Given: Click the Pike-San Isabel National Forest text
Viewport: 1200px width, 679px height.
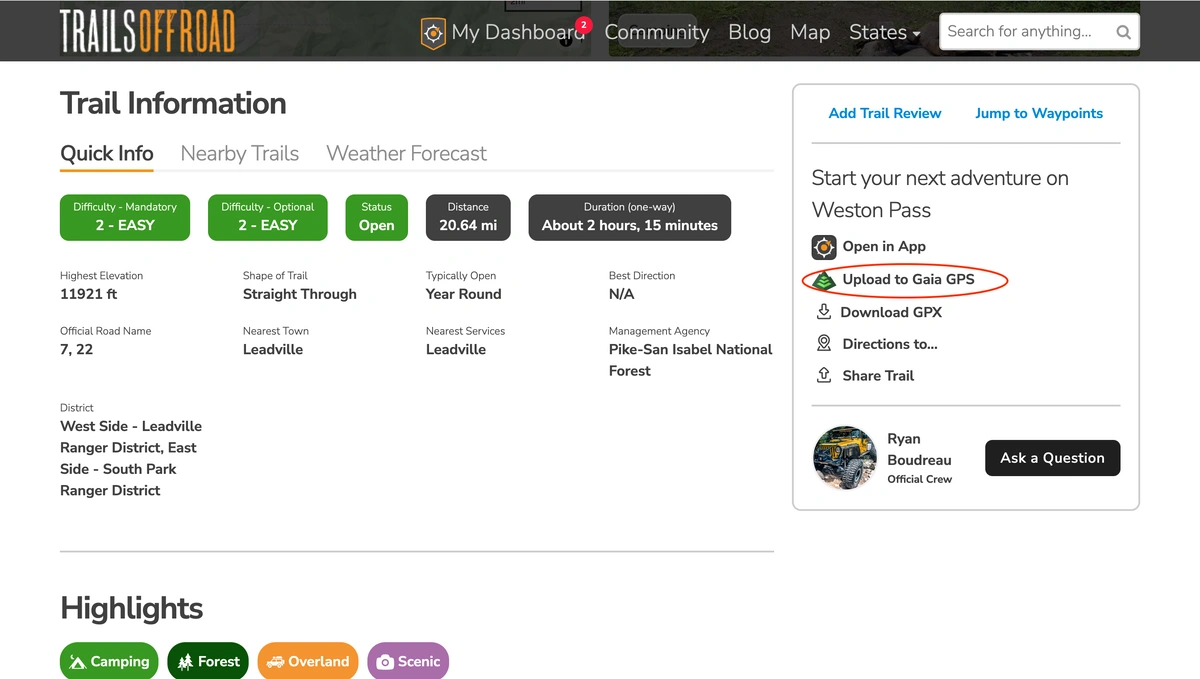Looking at the screenshot, I should point(691,360).
